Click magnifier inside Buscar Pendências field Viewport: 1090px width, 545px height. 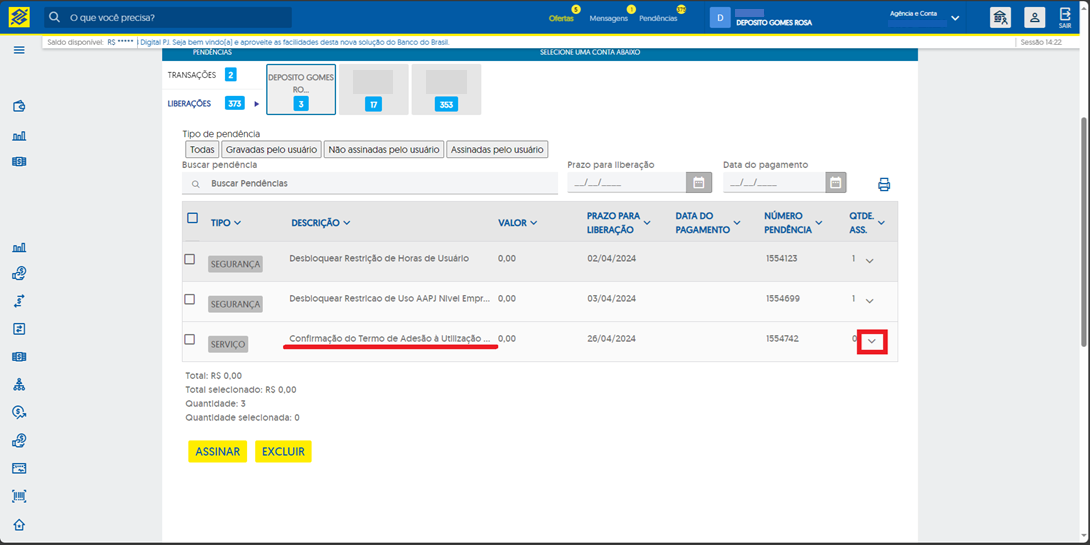click(196, 184)
